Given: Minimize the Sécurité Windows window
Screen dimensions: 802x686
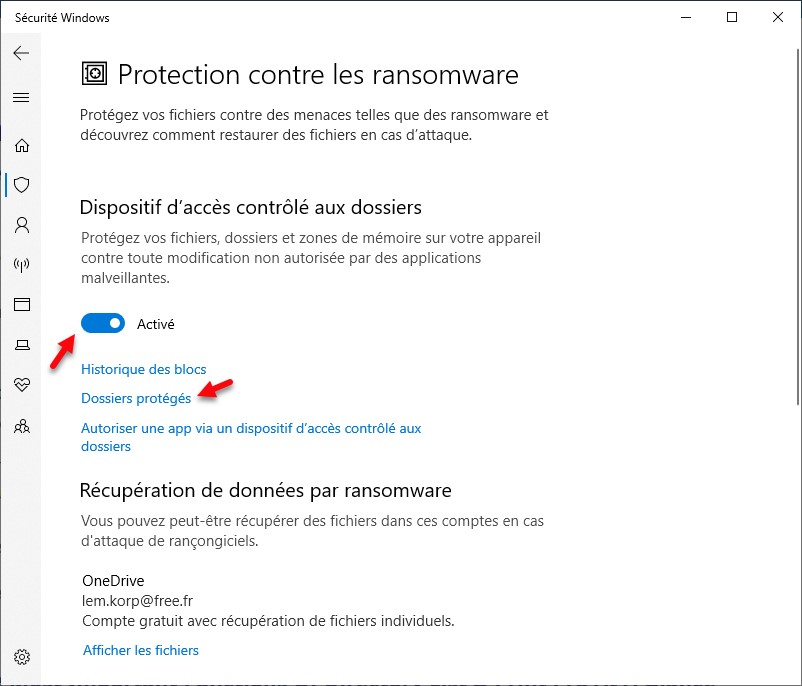Looking at the screenshot, I should click(x=687, y=18).
